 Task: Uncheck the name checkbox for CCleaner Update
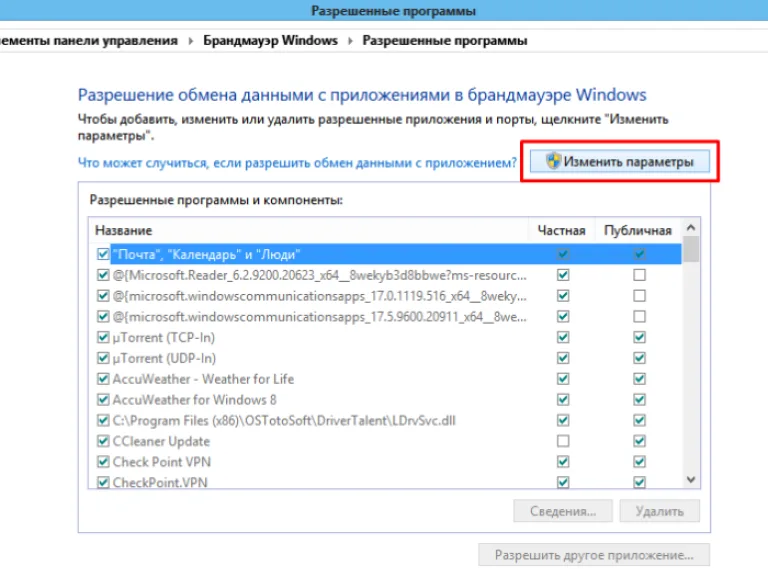(103, 441)
